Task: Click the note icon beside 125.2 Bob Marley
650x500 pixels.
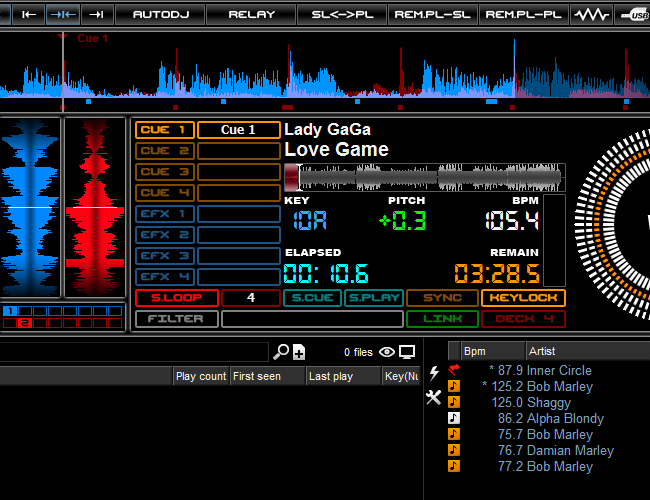Action: 454,386
